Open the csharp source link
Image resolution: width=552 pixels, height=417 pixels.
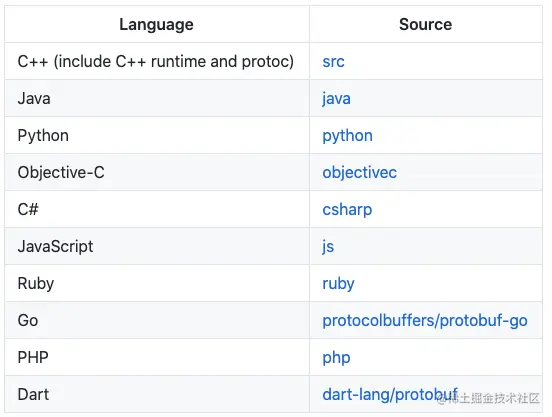(347, 210)
